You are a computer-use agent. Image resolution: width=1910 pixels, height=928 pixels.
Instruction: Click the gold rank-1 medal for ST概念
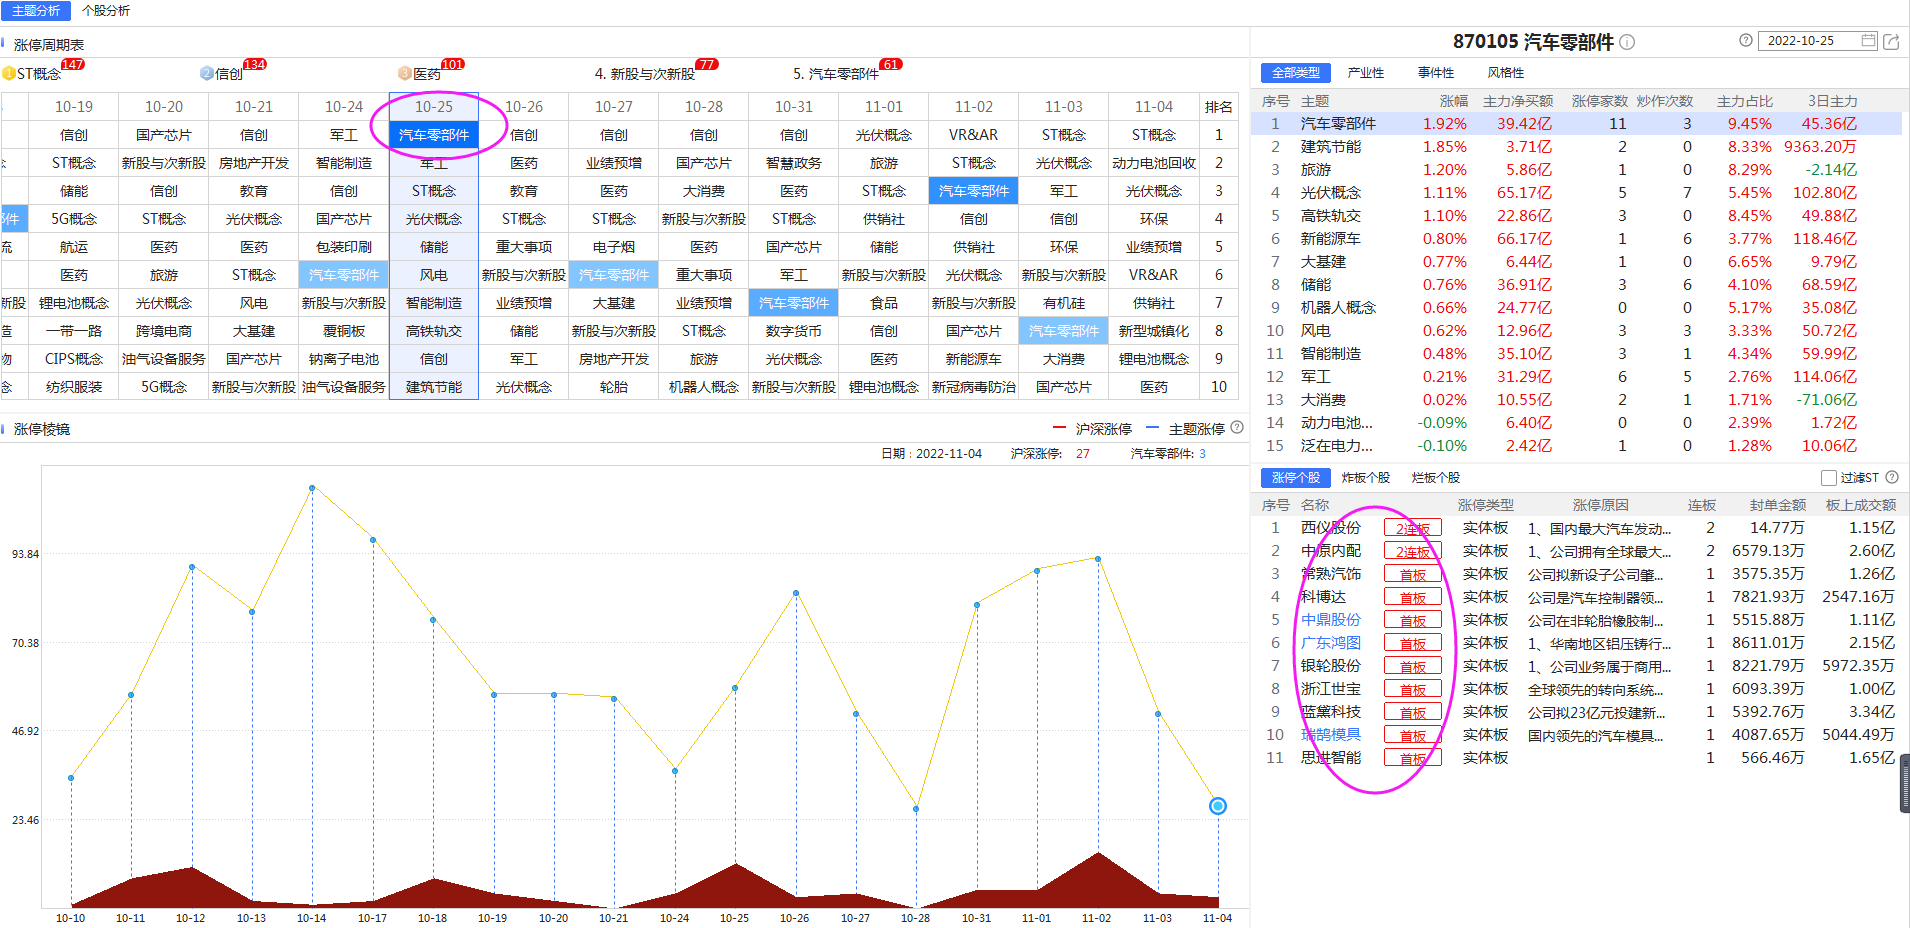(9, 73)
